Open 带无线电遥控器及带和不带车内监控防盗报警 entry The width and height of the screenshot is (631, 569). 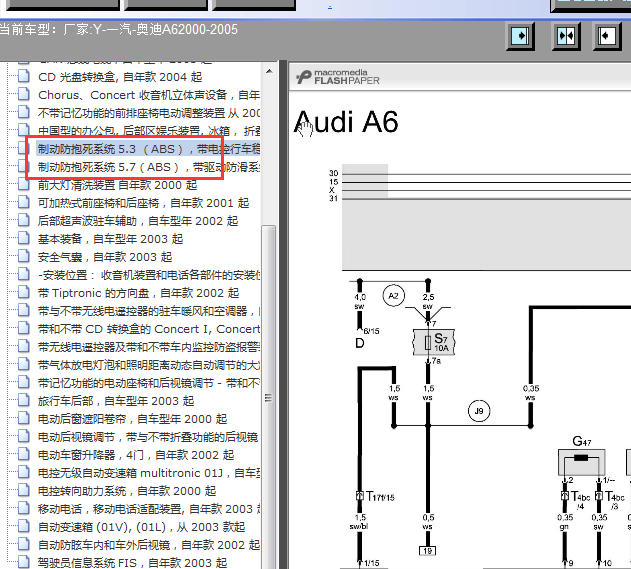(148, 347)
